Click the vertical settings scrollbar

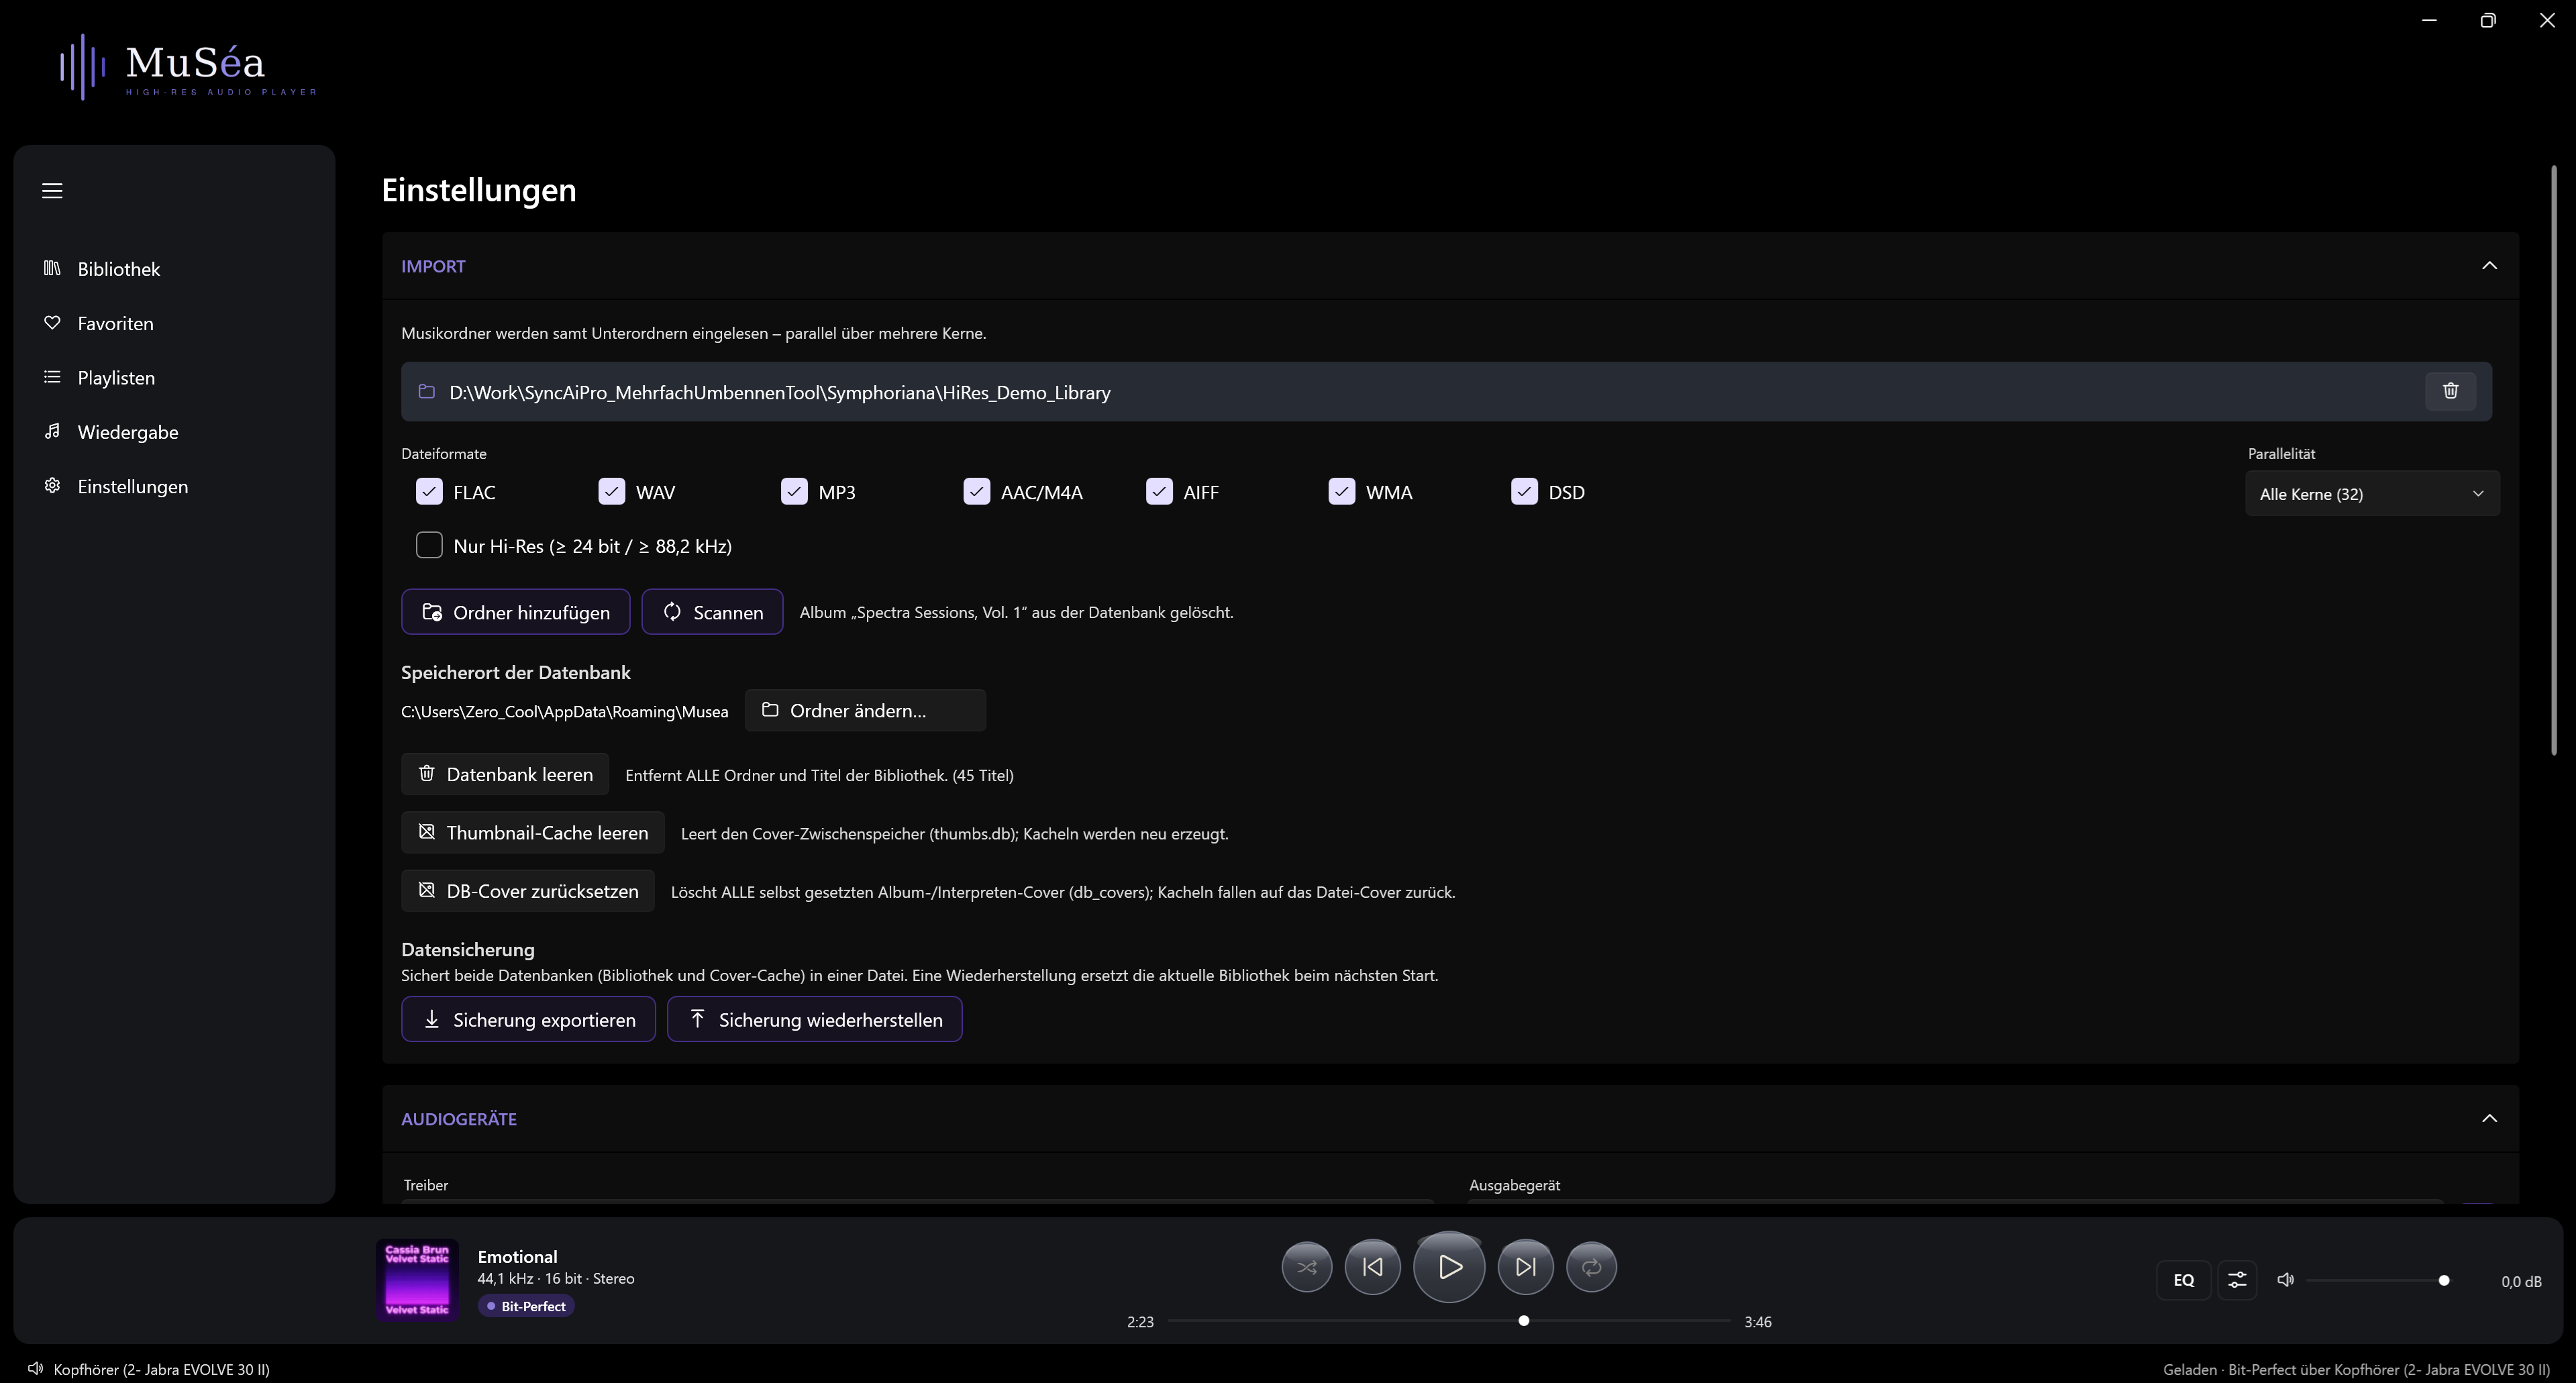(x=2554, y=460)
